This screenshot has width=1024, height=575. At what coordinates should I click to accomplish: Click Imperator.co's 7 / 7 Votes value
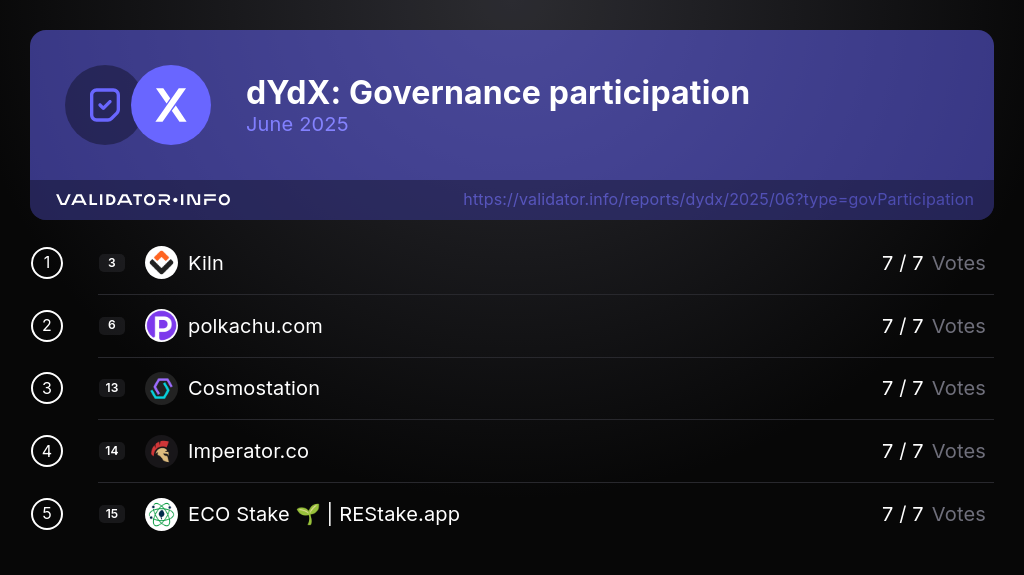[933, 451]
